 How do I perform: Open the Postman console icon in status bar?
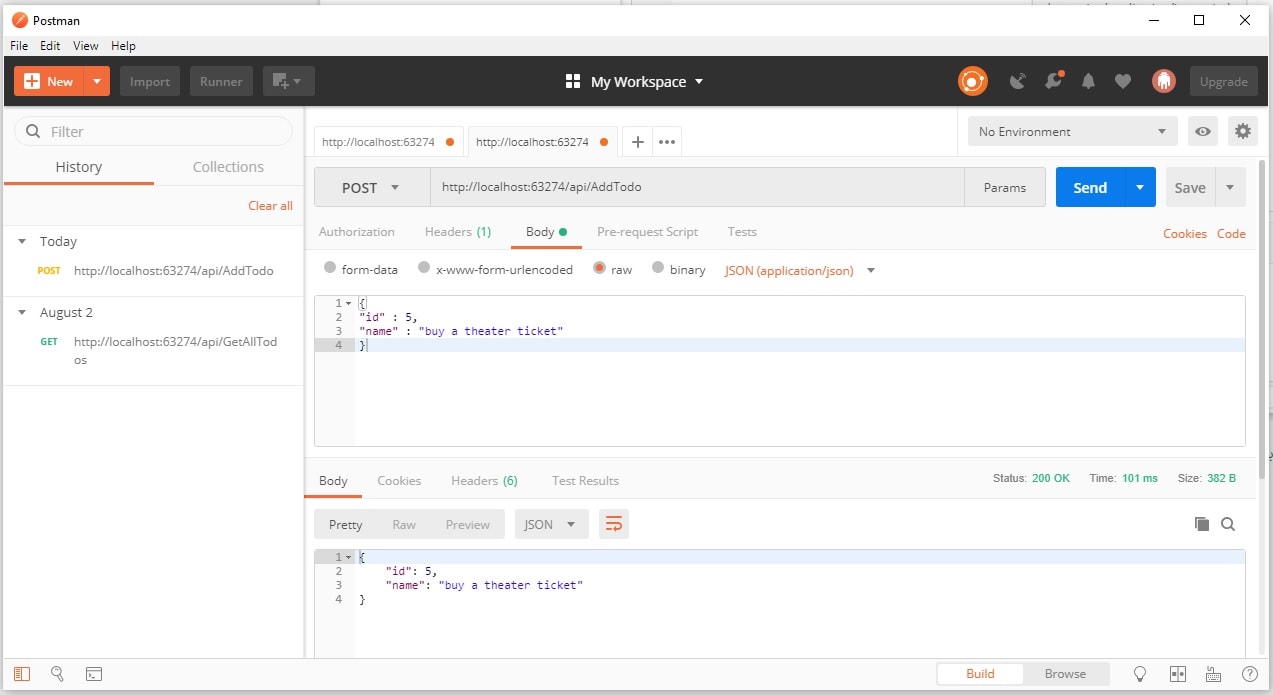tap(94, 674)
